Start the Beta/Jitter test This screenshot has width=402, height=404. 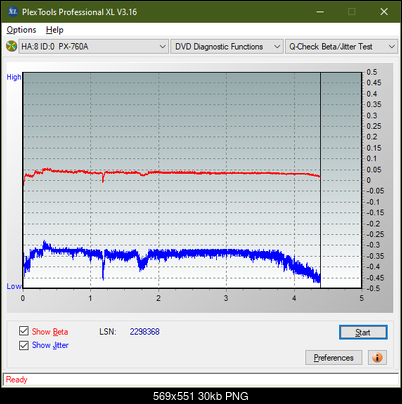363,332
